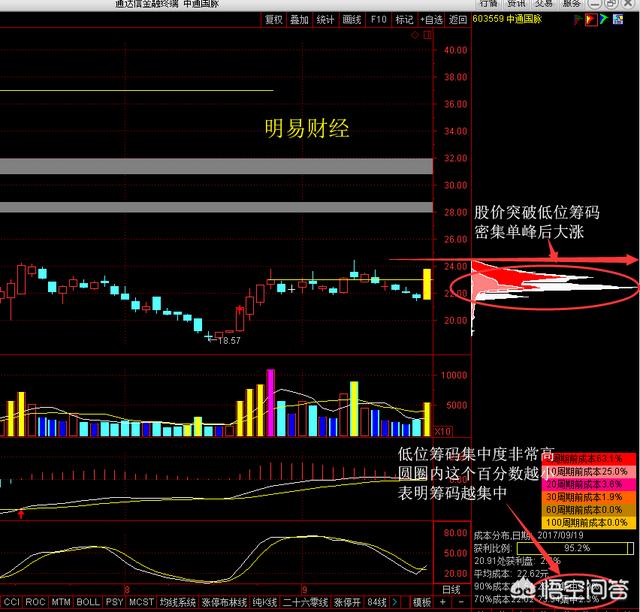The image size is (640, 612).
Task: Switch to the MTM indicator tab
Action: pyautogui.click(x=61, y=602)
